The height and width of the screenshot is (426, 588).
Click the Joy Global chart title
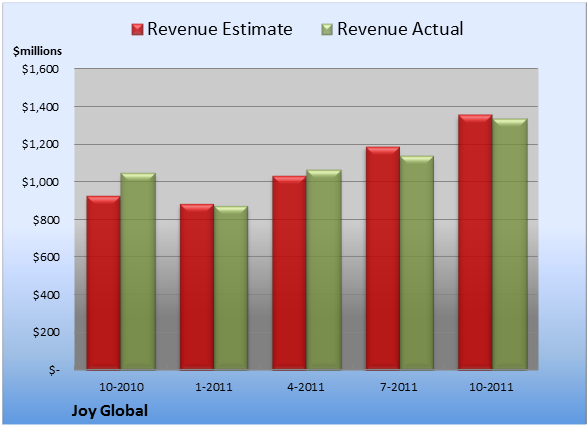[110, 411]
